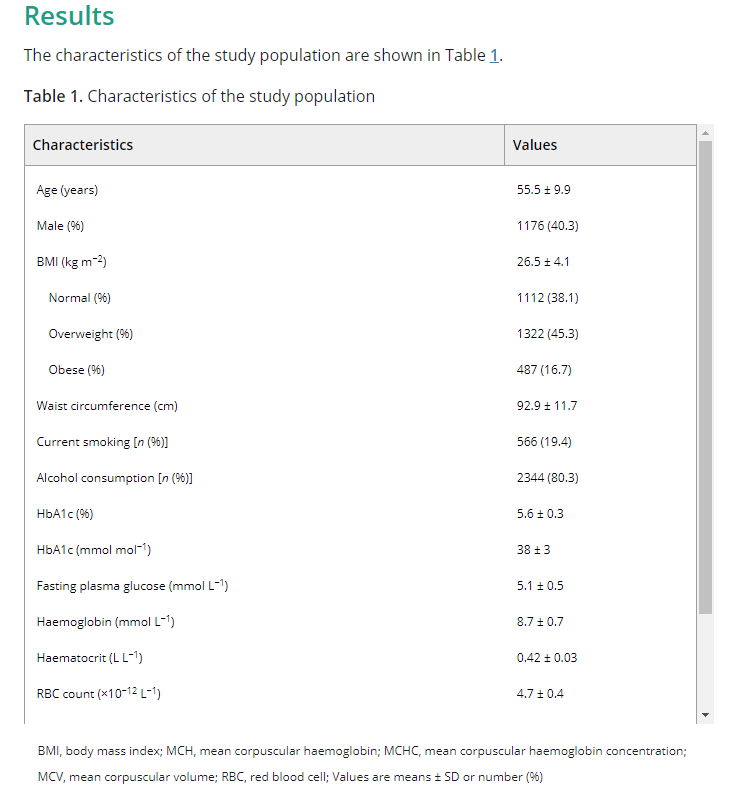Click the table's vertical scrollbar thumb
This screenshot has width=738, height=798.
[705, 378]
